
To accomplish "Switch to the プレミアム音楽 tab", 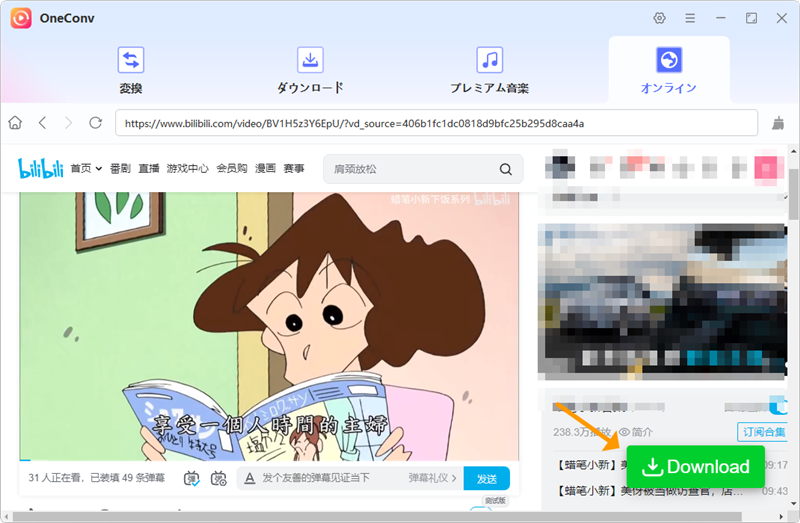I will (489, 70).
